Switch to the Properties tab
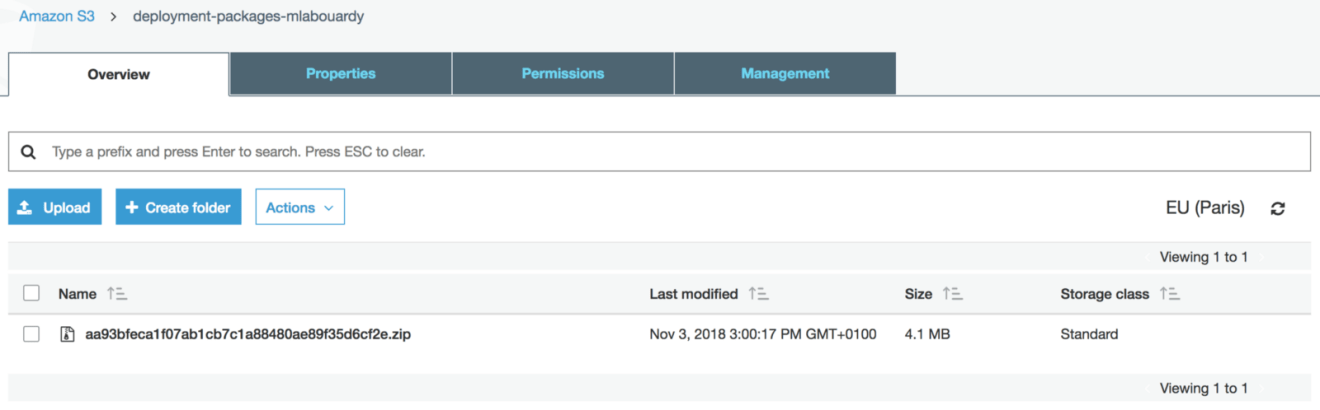This screenshot has height=410, width=1320. (341, 74)
